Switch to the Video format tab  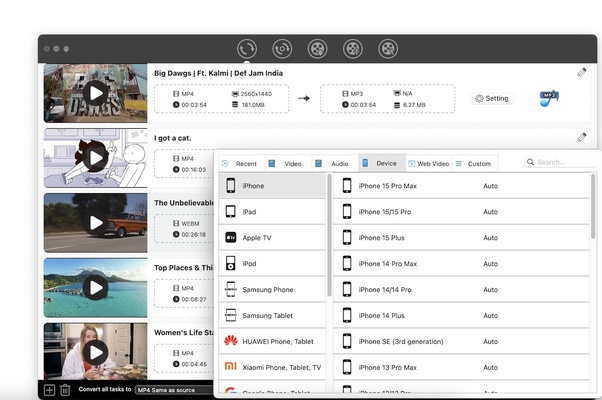[x=288, y=164]
